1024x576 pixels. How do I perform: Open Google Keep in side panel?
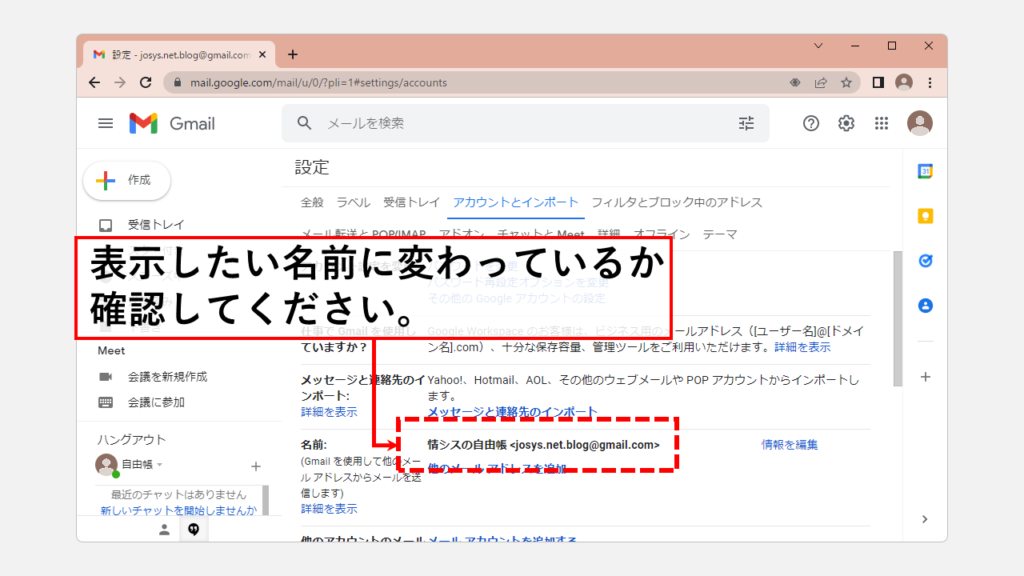pyautogui.click(x=925, y=216)
